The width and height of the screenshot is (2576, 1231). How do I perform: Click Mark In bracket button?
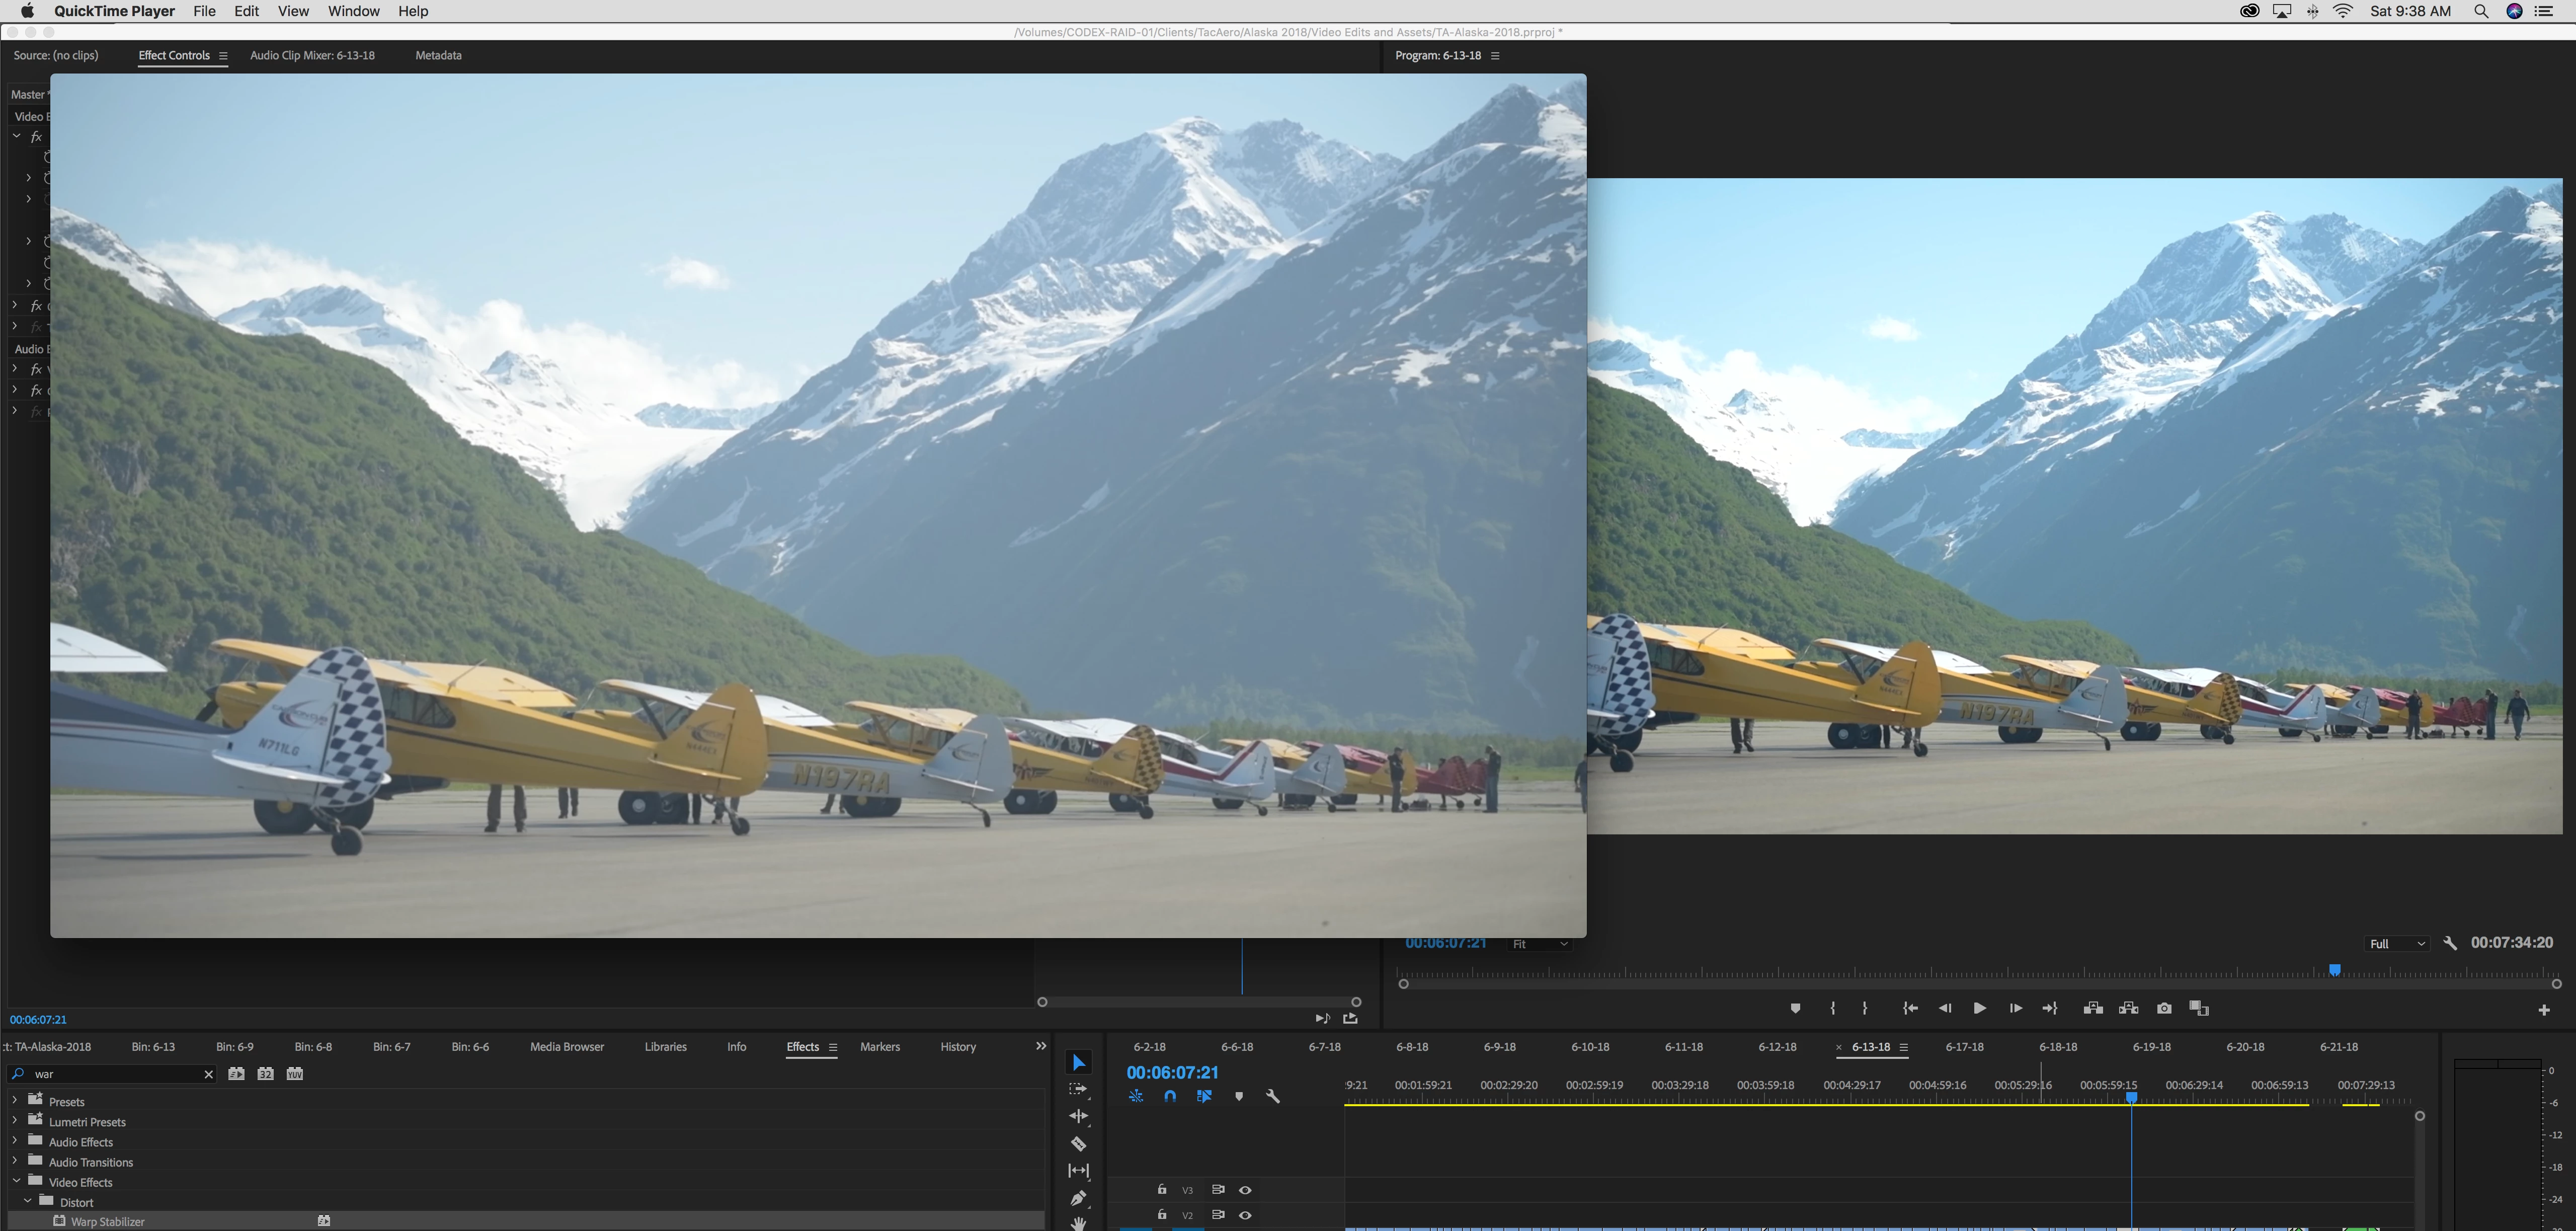[1832, 1008]
